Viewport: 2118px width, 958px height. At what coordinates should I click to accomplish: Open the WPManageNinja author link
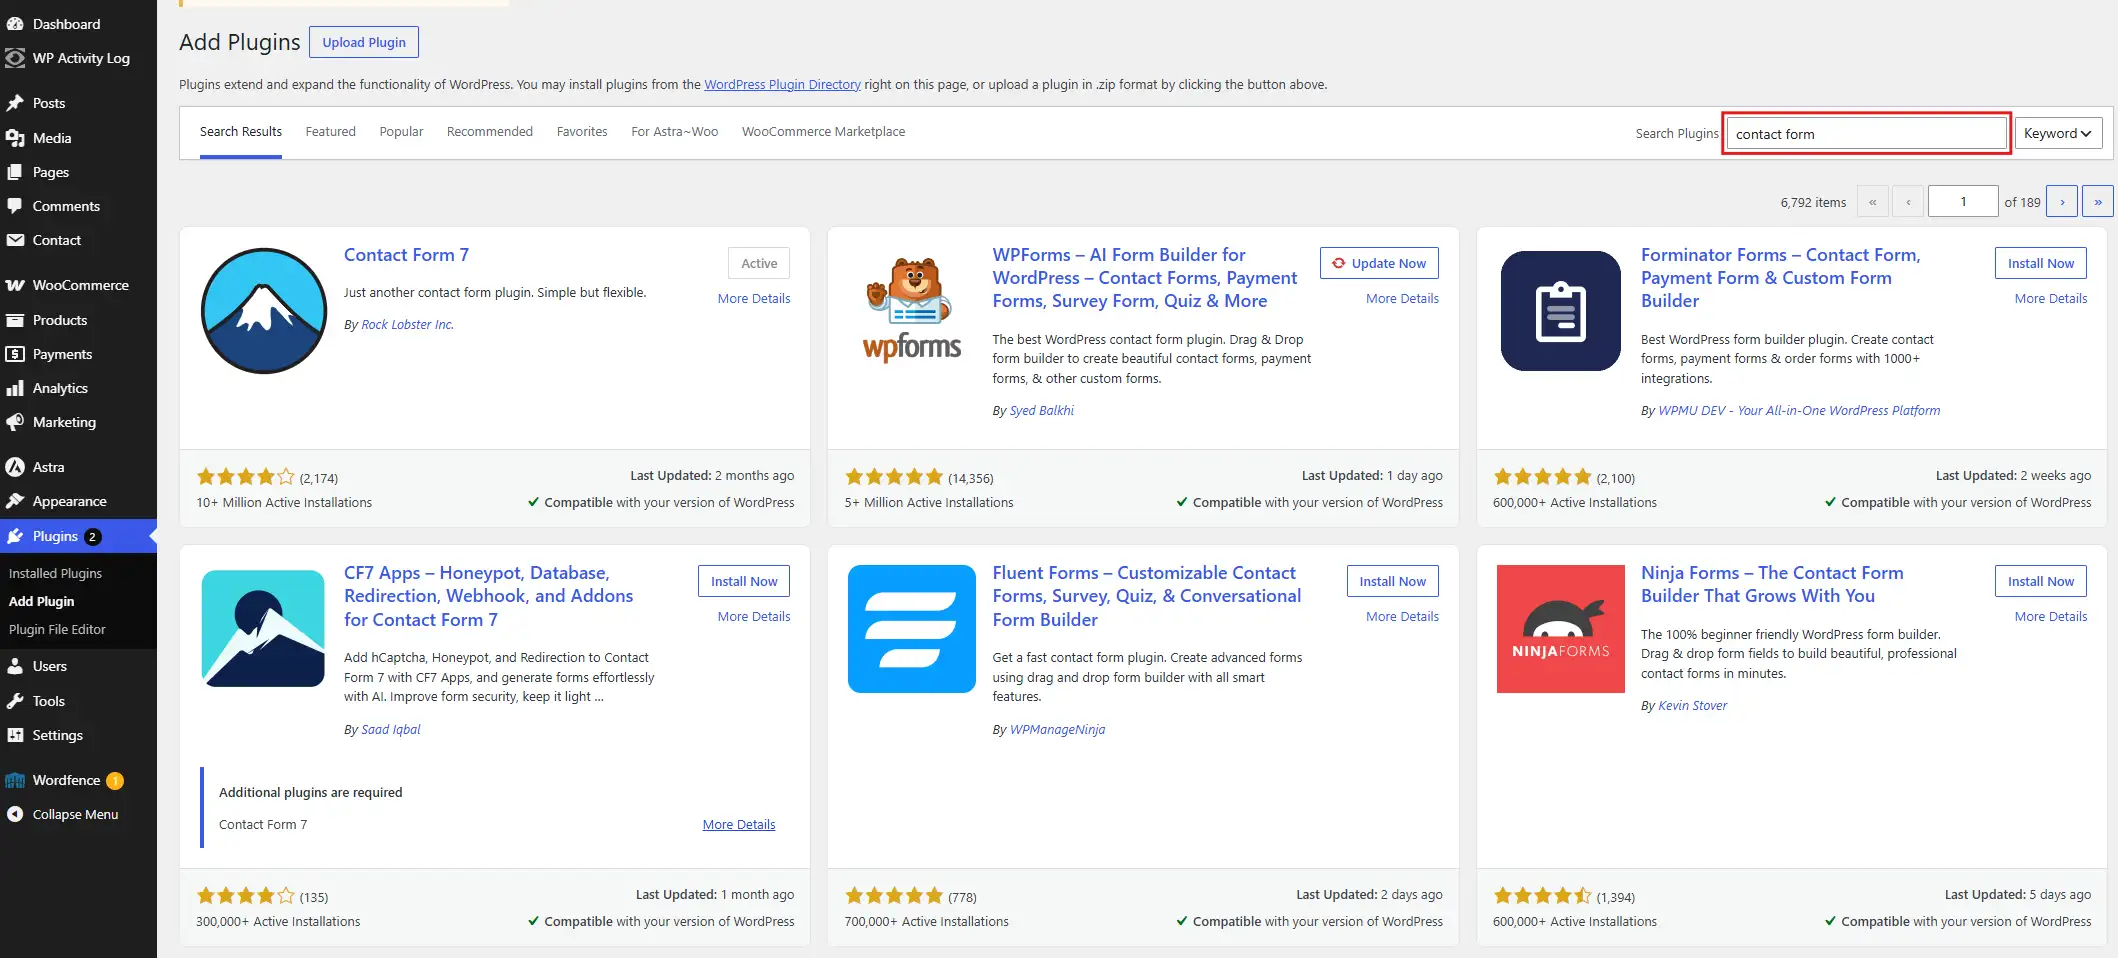pos(1057,730)
